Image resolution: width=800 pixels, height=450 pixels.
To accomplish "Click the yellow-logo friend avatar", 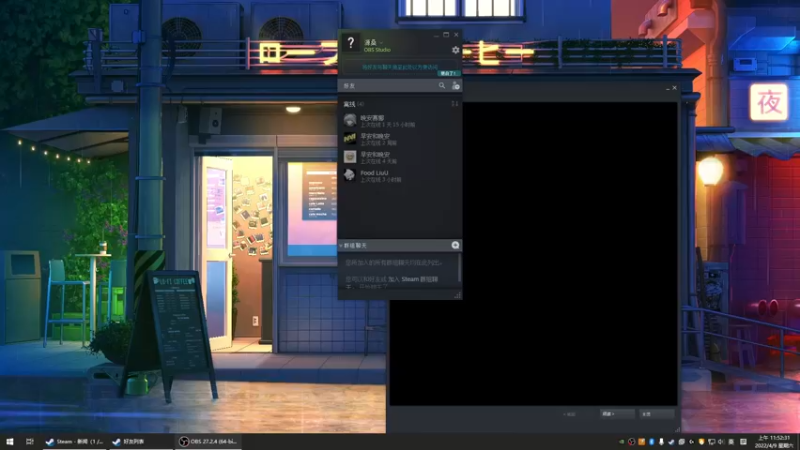I will pos(349,138).
